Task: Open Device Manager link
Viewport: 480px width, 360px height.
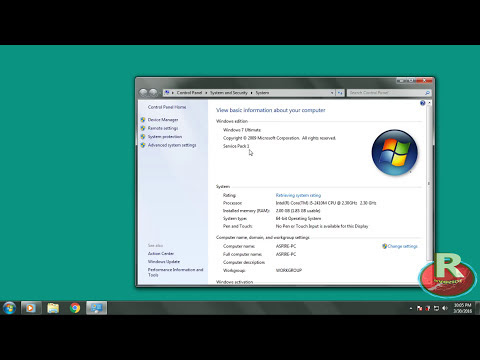Action: (x=163, y=120)
